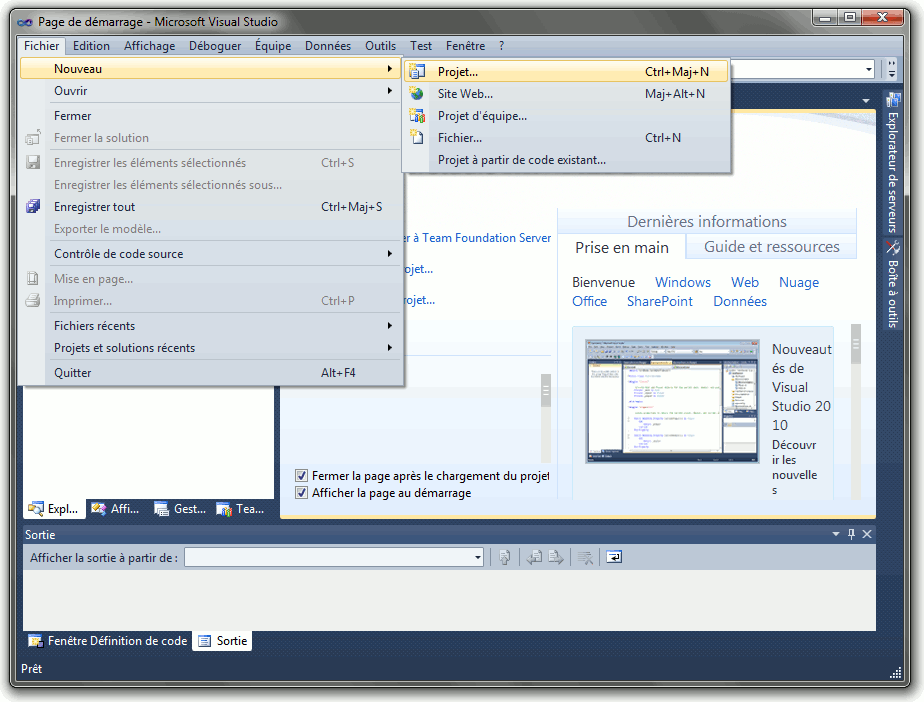Select Quitter in Fichier menu
924x702 pixels.
210,373
